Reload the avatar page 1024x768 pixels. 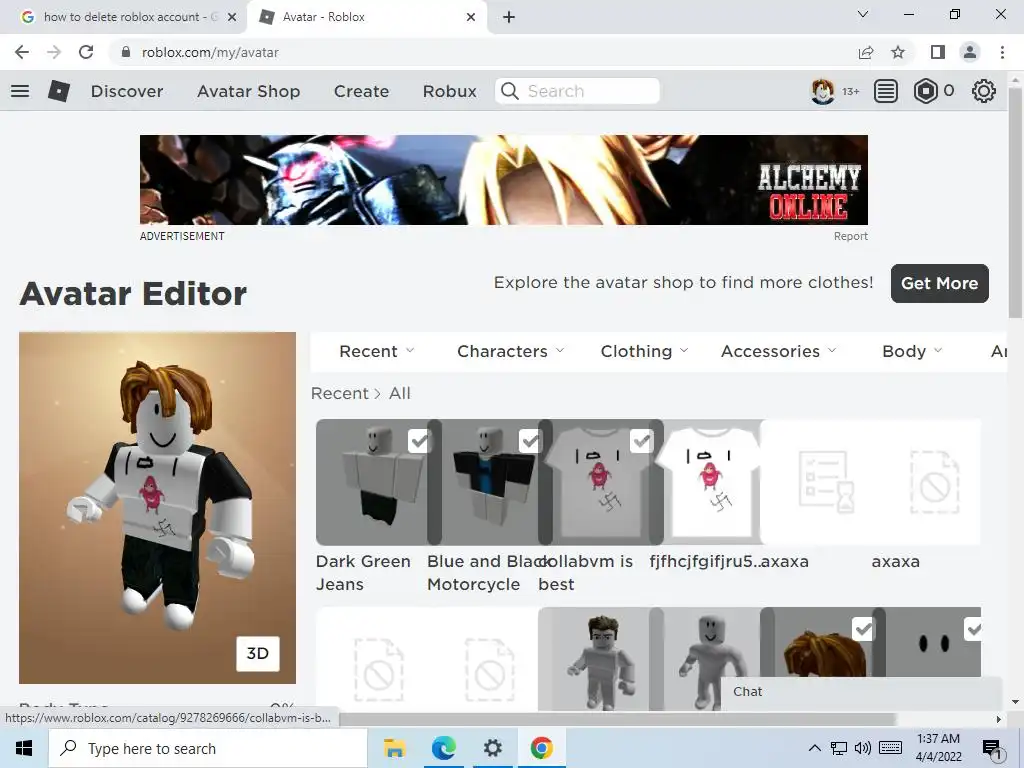86,52
